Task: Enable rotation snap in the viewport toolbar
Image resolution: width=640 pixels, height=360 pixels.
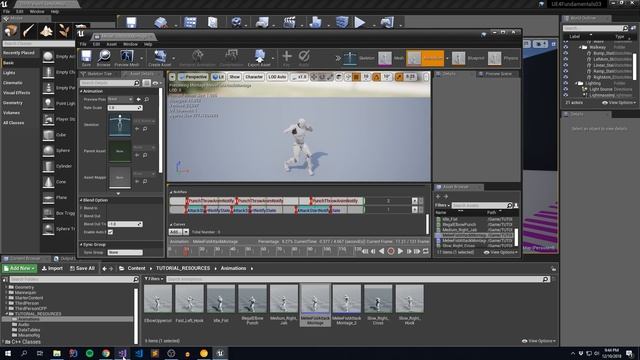Action: point(376,76)
